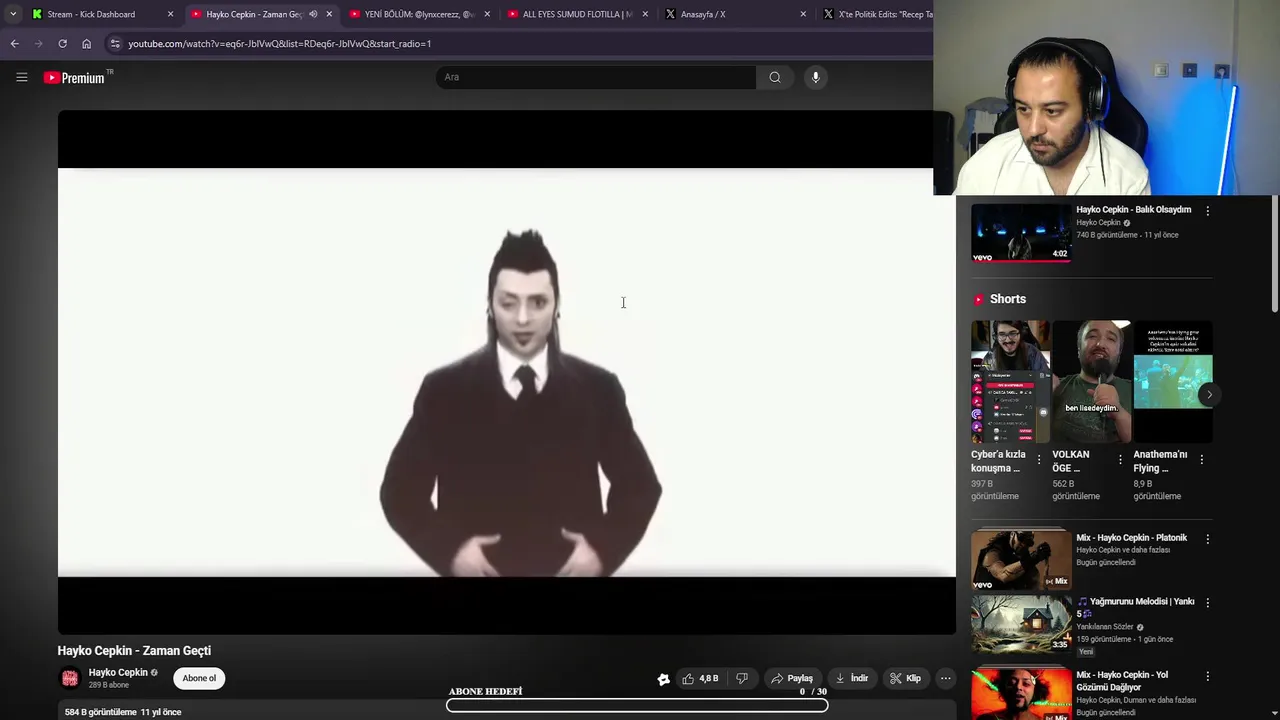Viewport: 1280px width, 720px height.
Task: Close the Kick Dashboard tab
Action: (x=170, y=14)
